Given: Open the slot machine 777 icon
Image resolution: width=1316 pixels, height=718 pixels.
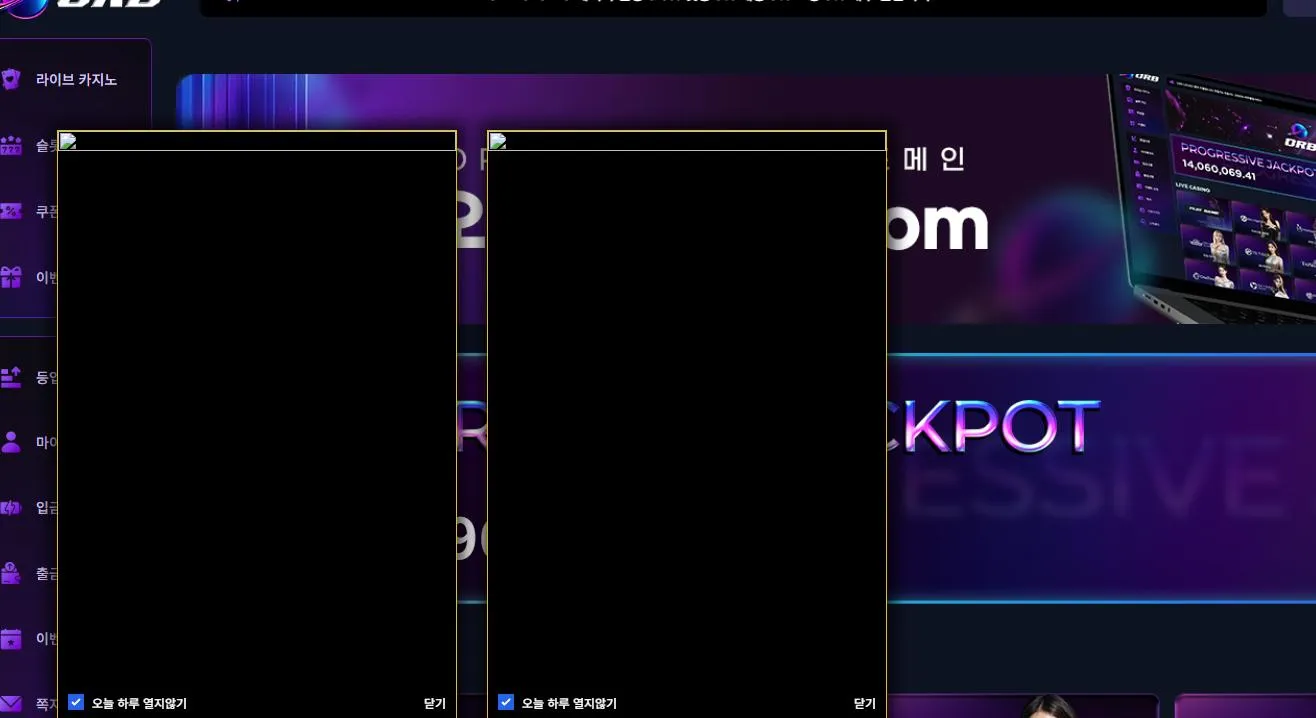Looking at the screenshot, I should (x=11, y=146).
